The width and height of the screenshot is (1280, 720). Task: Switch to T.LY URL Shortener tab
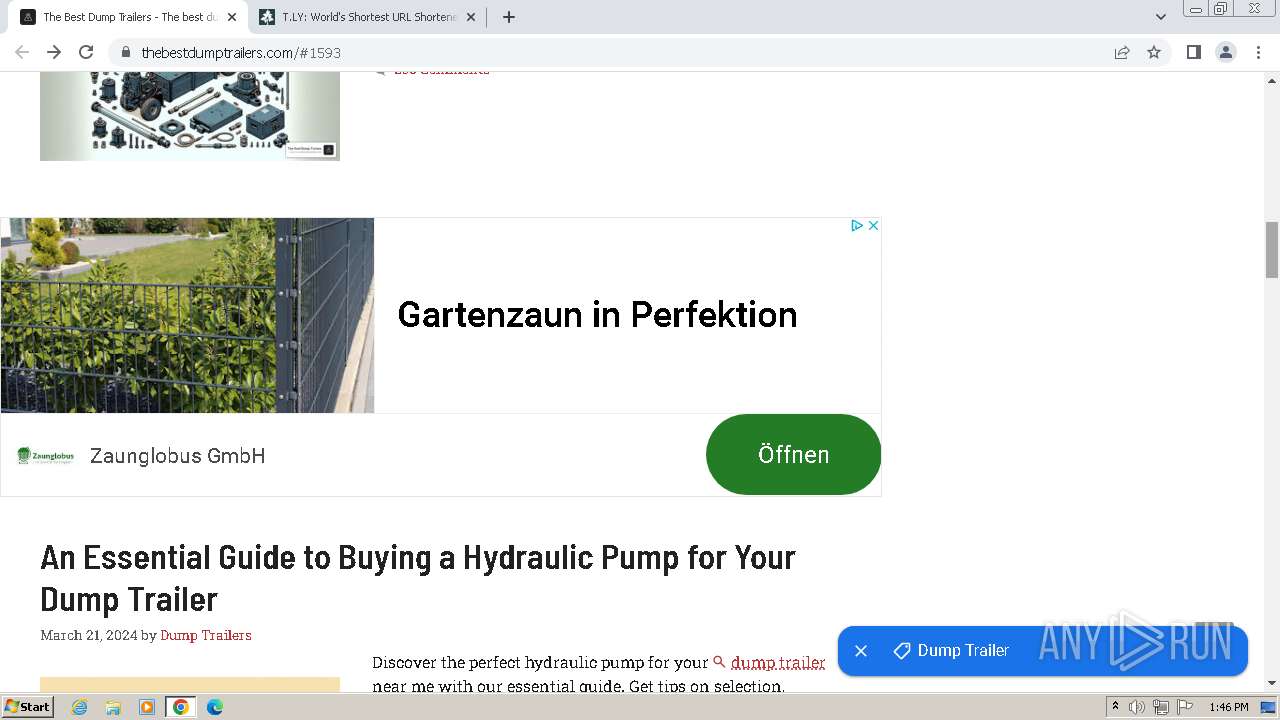[x=368, y=17]
